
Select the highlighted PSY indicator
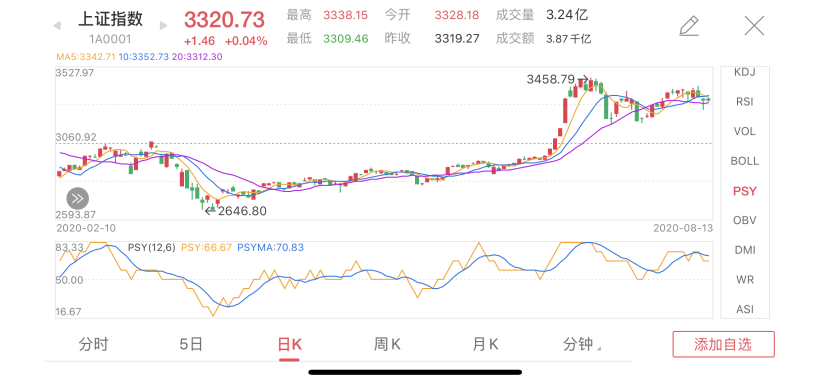click(x=745, y=191)
